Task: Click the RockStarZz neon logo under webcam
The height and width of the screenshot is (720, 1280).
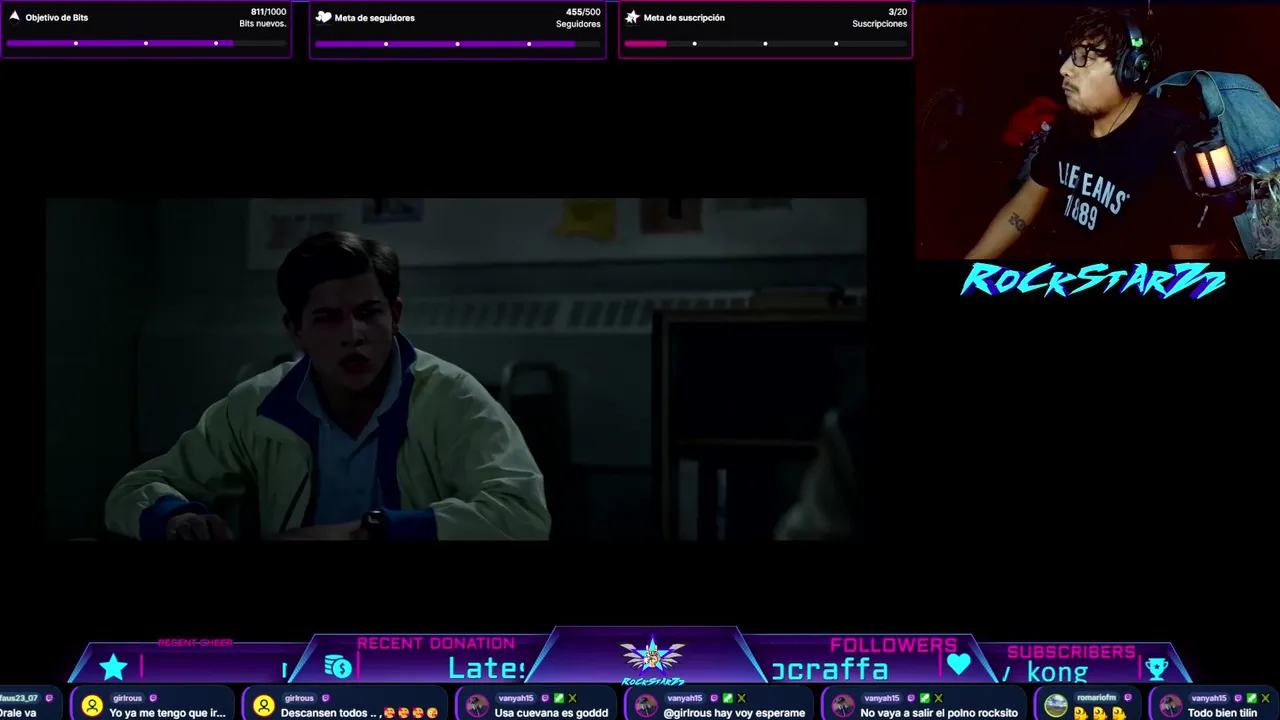Action: 1093,281
